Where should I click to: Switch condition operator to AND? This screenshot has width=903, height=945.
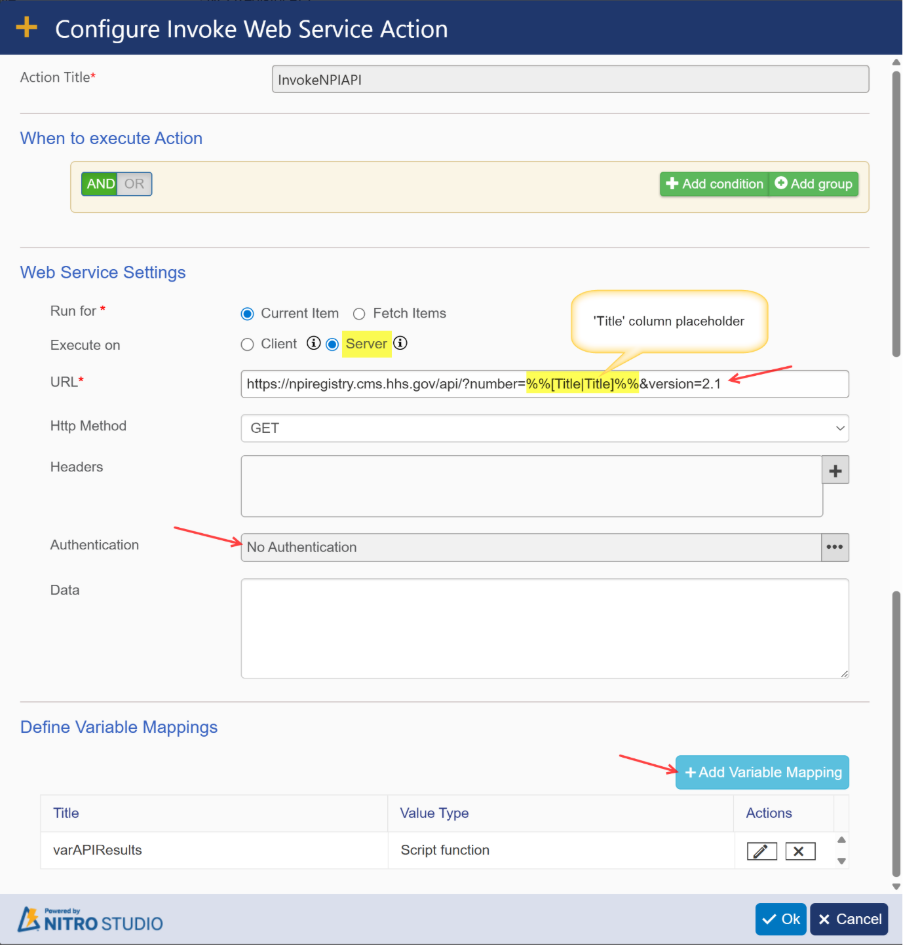[x=100, y=184]
